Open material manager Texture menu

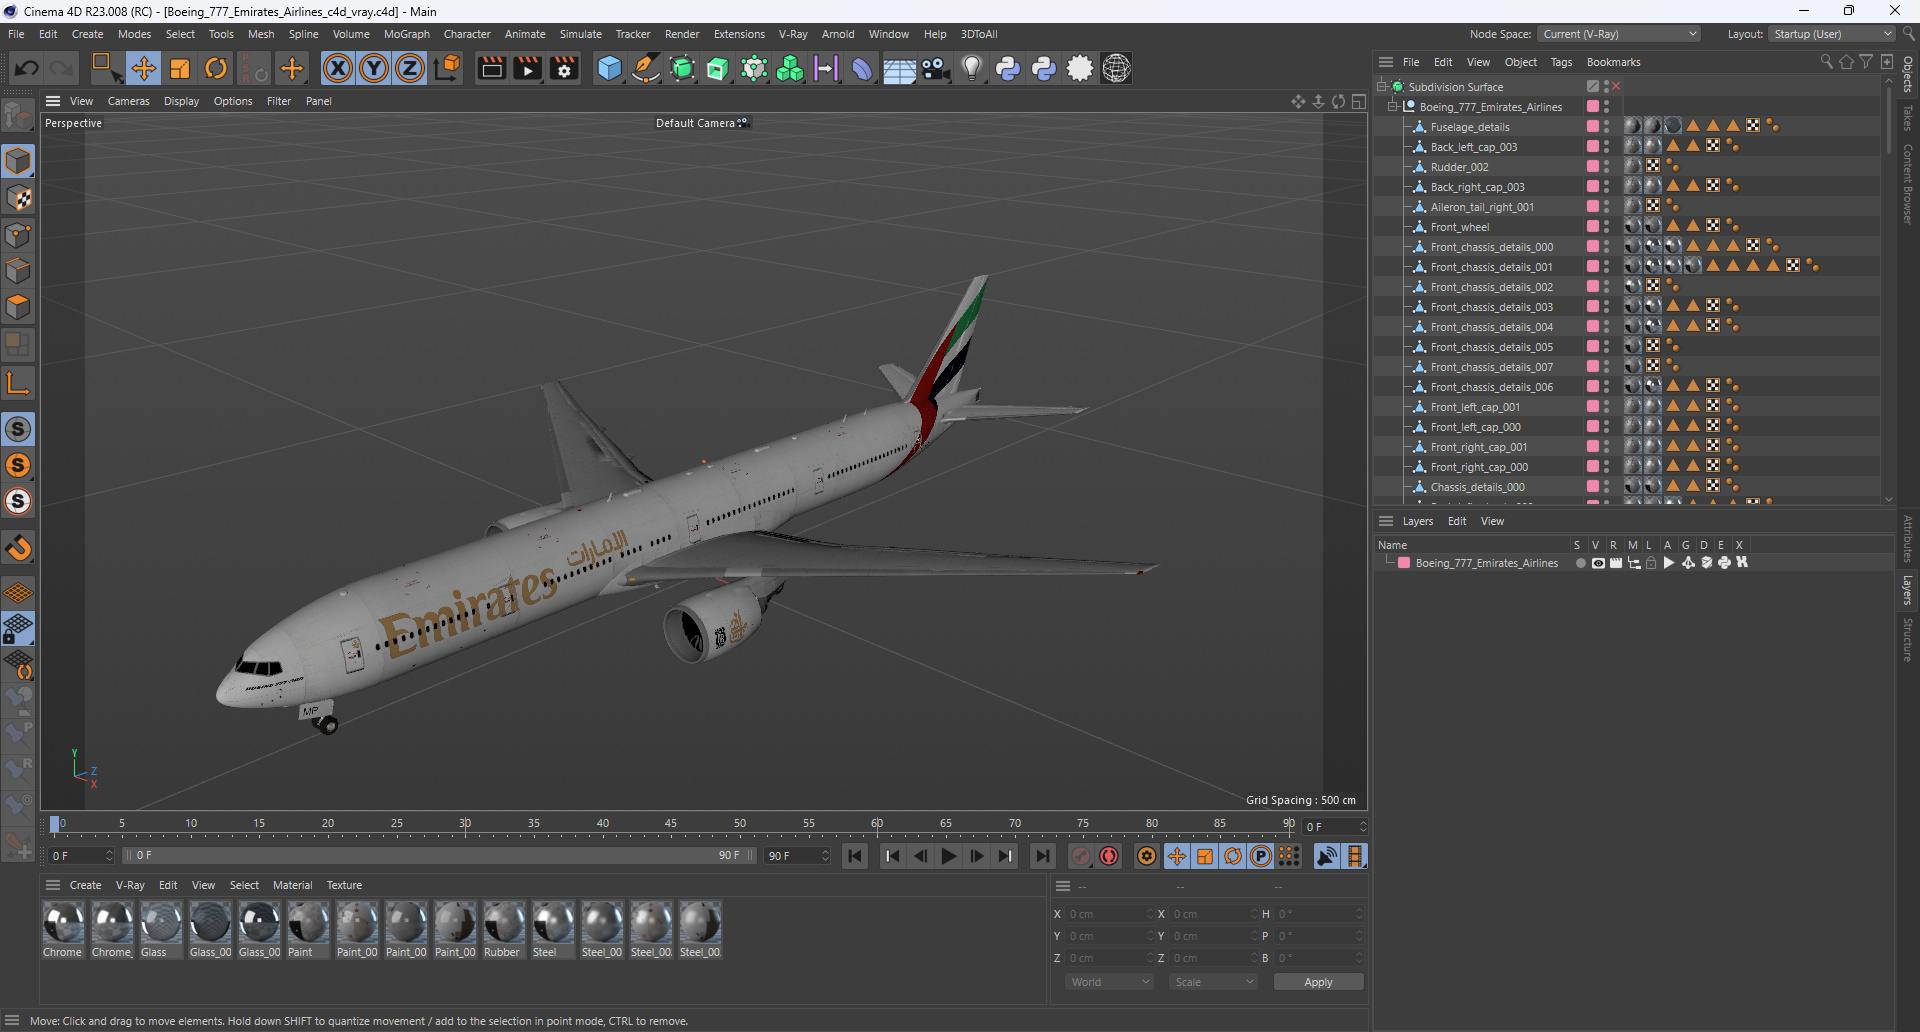(x=344, y=885)
